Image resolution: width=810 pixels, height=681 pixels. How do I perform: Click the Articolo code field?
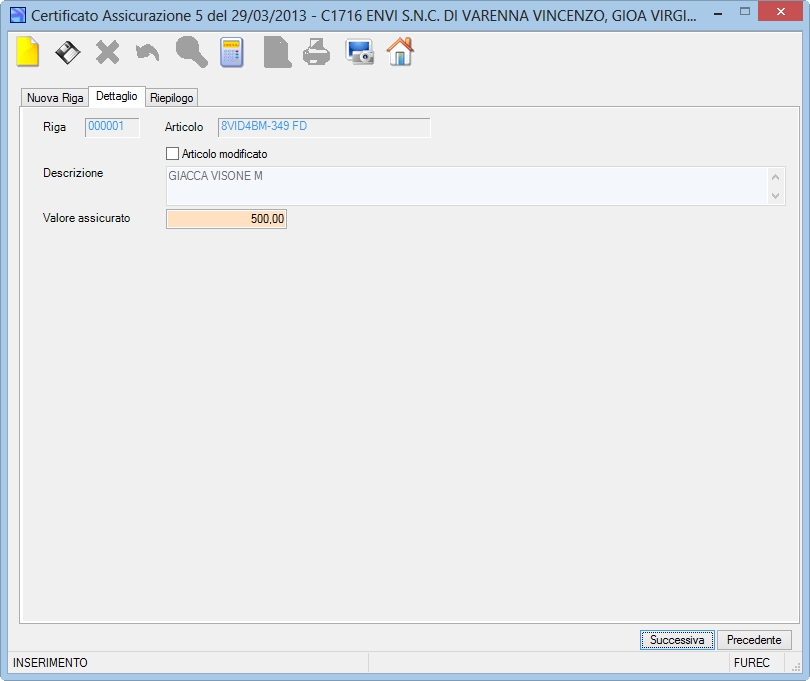pyautogui.click(x=324, y=127)
